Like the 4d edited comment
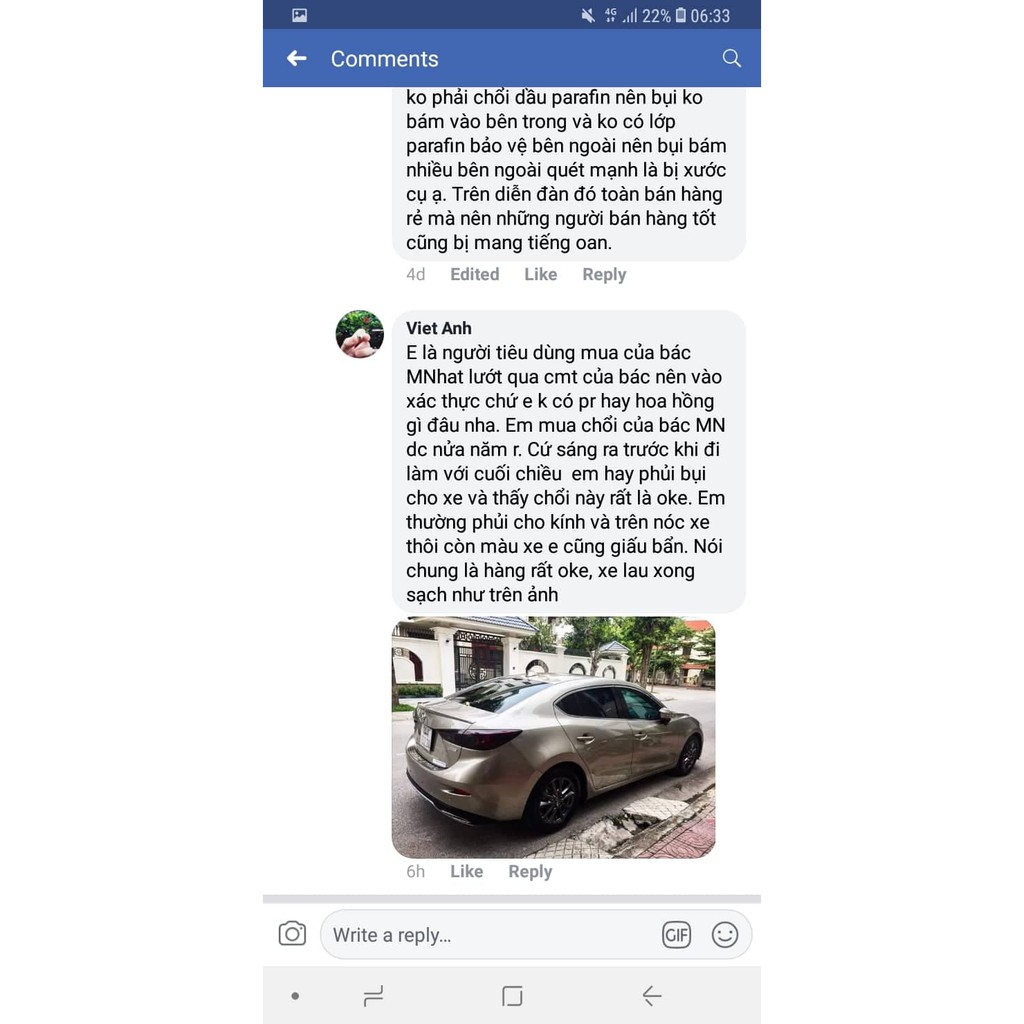Screen dimensions: 1024x1024 (x=540, y=274)
